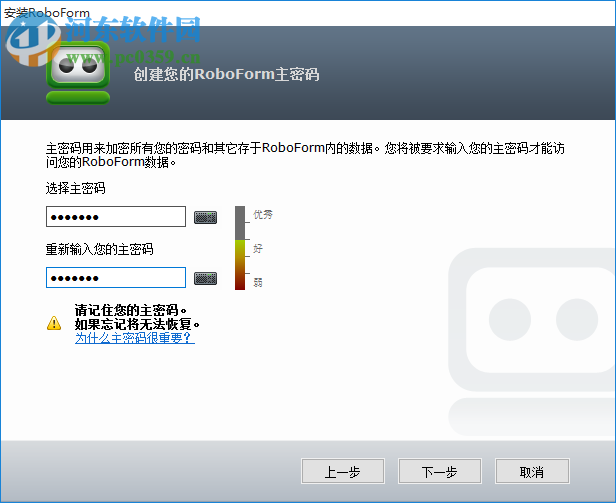Click the 选择主密码 label
Image resolution: width=616 pixels, height=503 pixels.
[75, 188]
